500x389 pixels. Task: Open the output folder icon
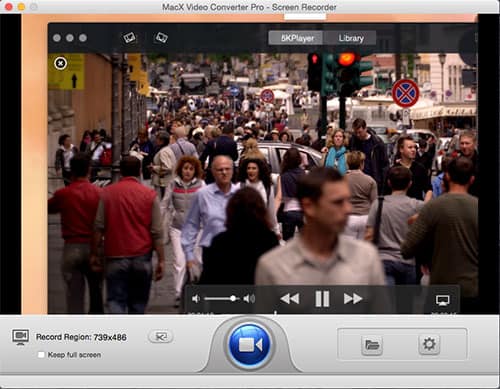tap(372, 345)
